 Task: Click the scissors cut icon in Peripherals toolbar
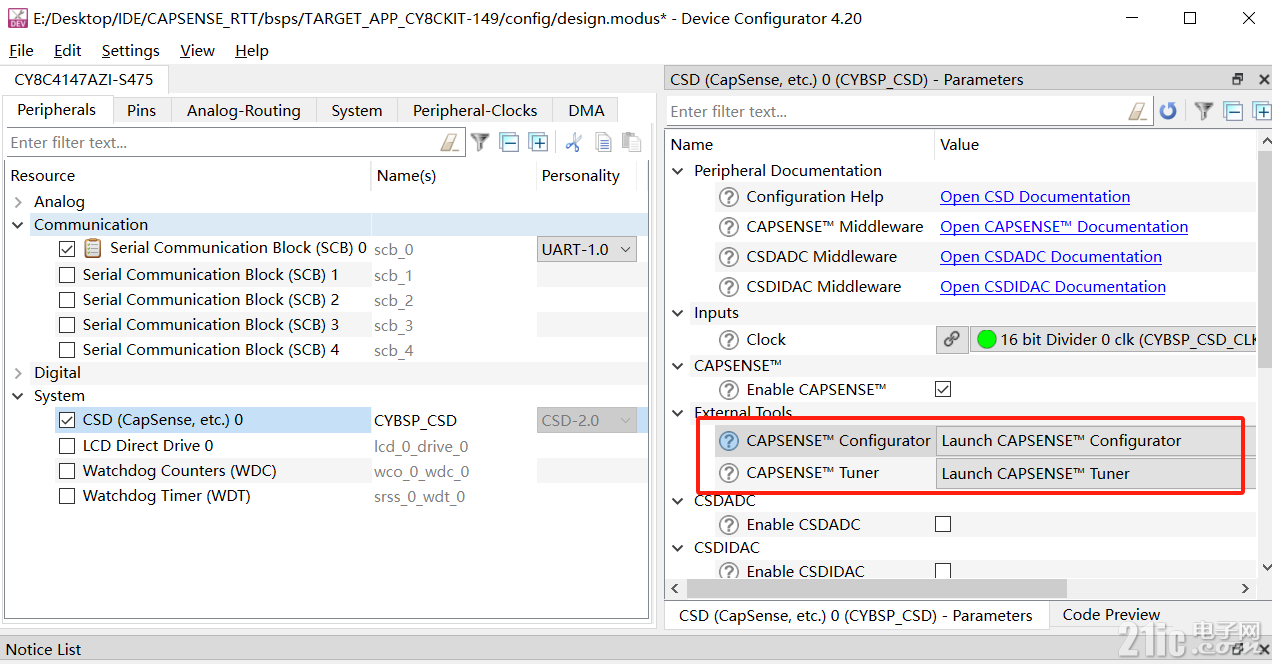(572, 141)
